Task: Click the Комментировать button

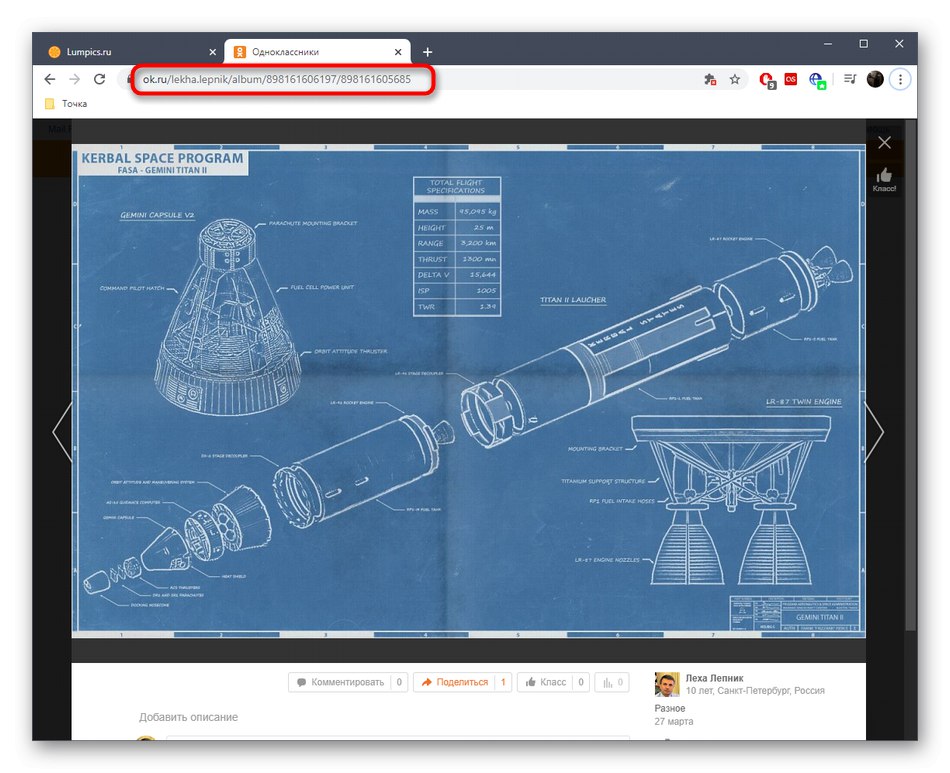Action: (x=348, y=682)
